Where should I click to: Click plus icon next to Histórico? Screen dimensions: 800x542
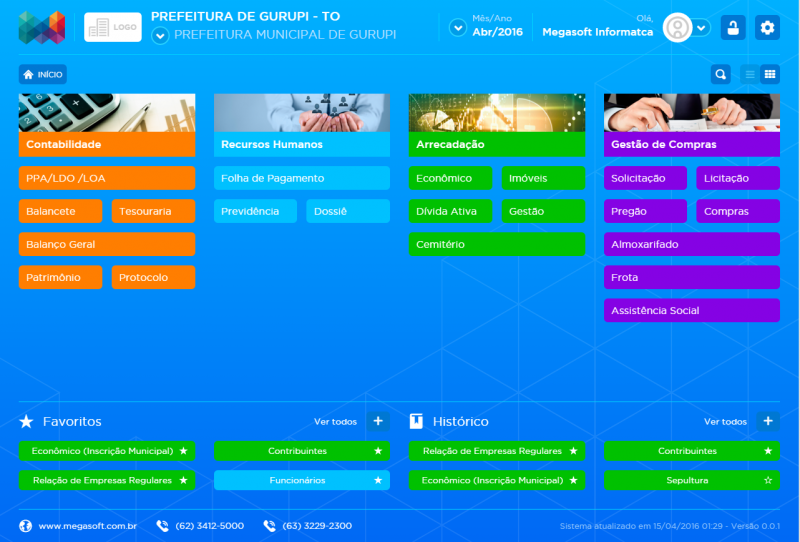(x=768, y=422)
